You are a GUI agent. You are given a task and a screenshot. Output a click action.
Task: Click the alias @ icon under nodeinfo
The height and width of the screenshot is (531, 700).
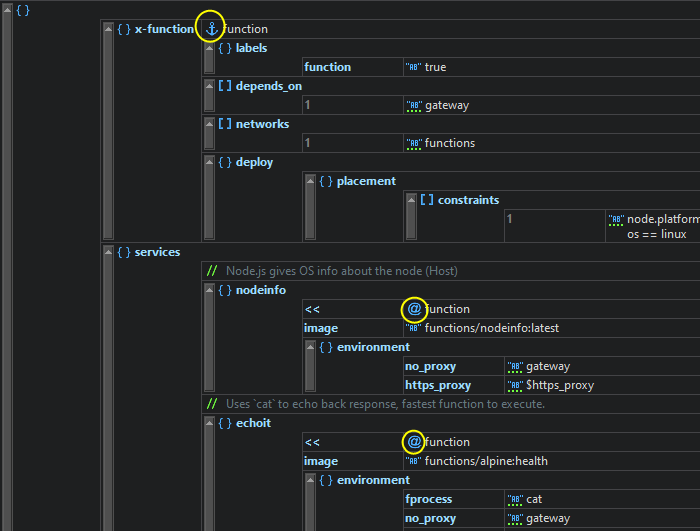[414, 309]
